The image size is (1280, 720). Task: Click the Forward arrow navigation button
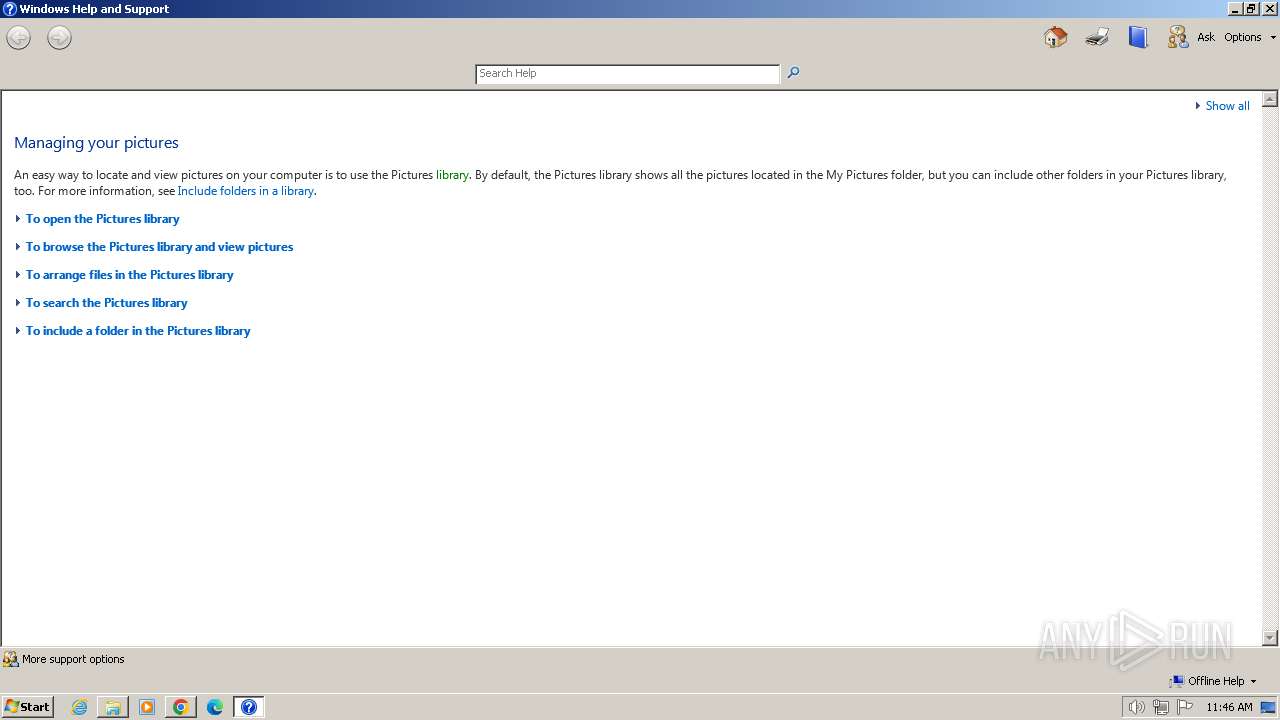tap(59, 38)
